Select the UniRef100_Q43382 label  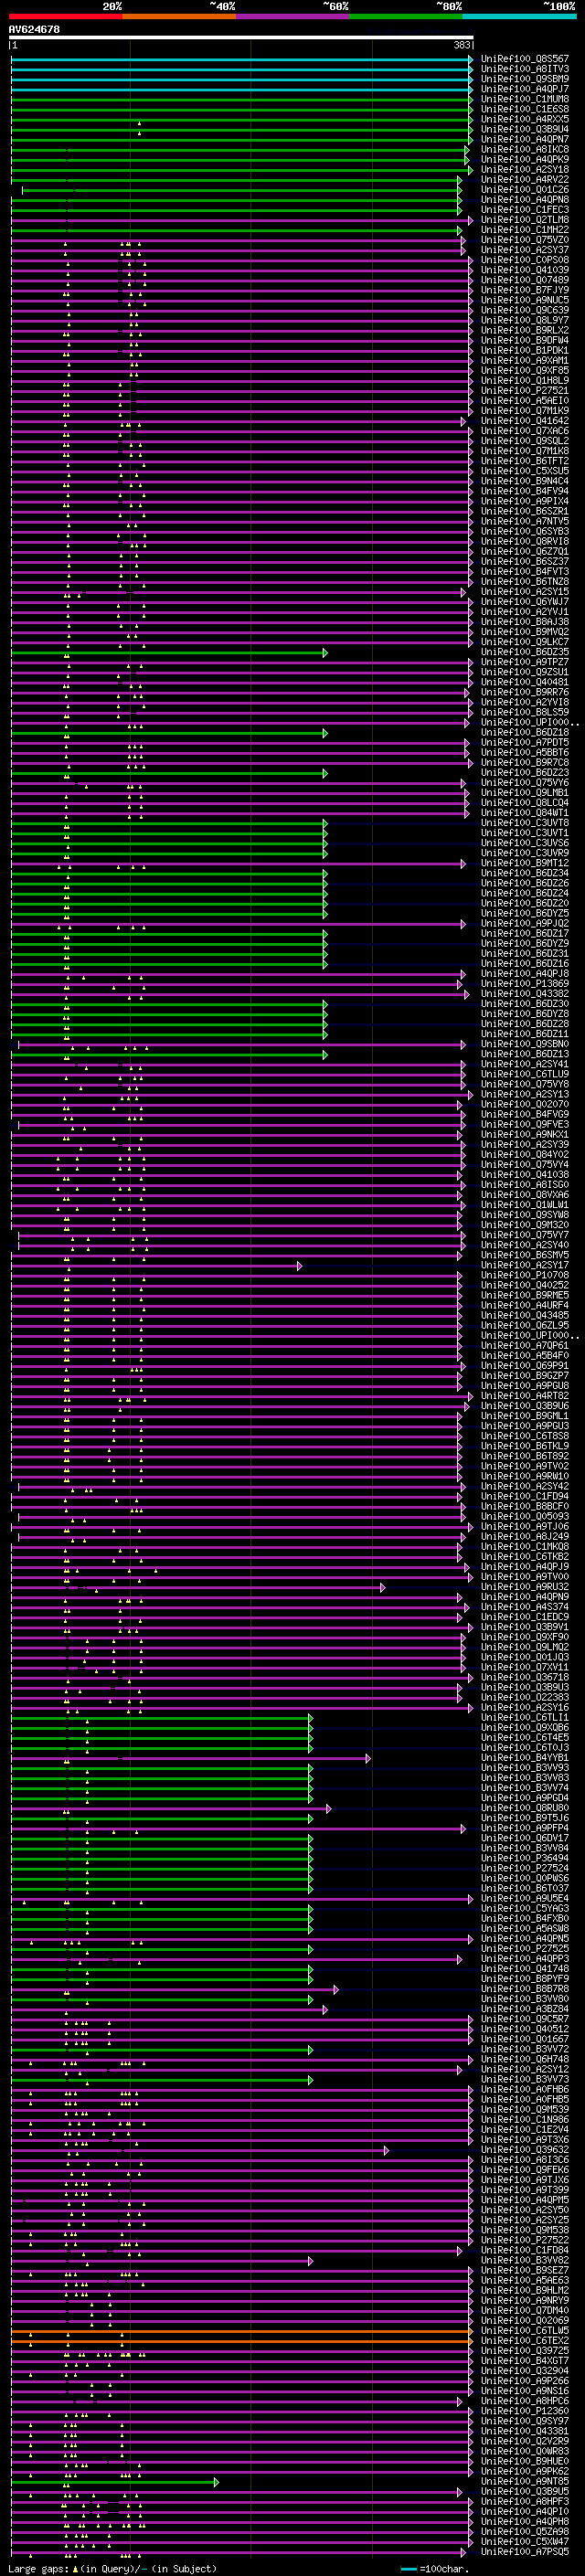tap(525, 994)
